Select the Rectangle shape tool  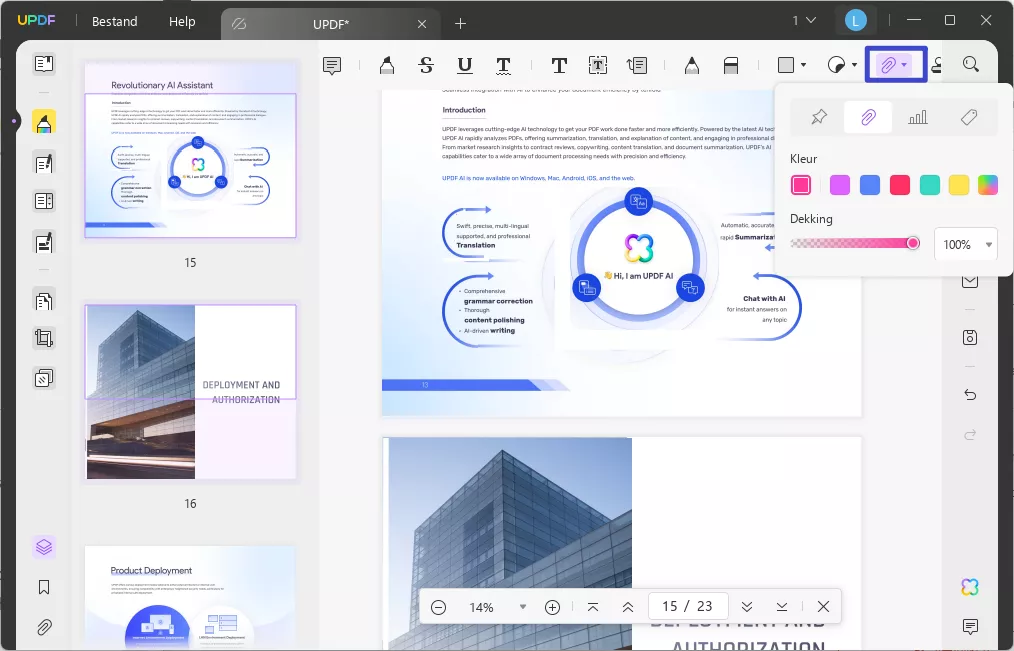pos(786,65)
